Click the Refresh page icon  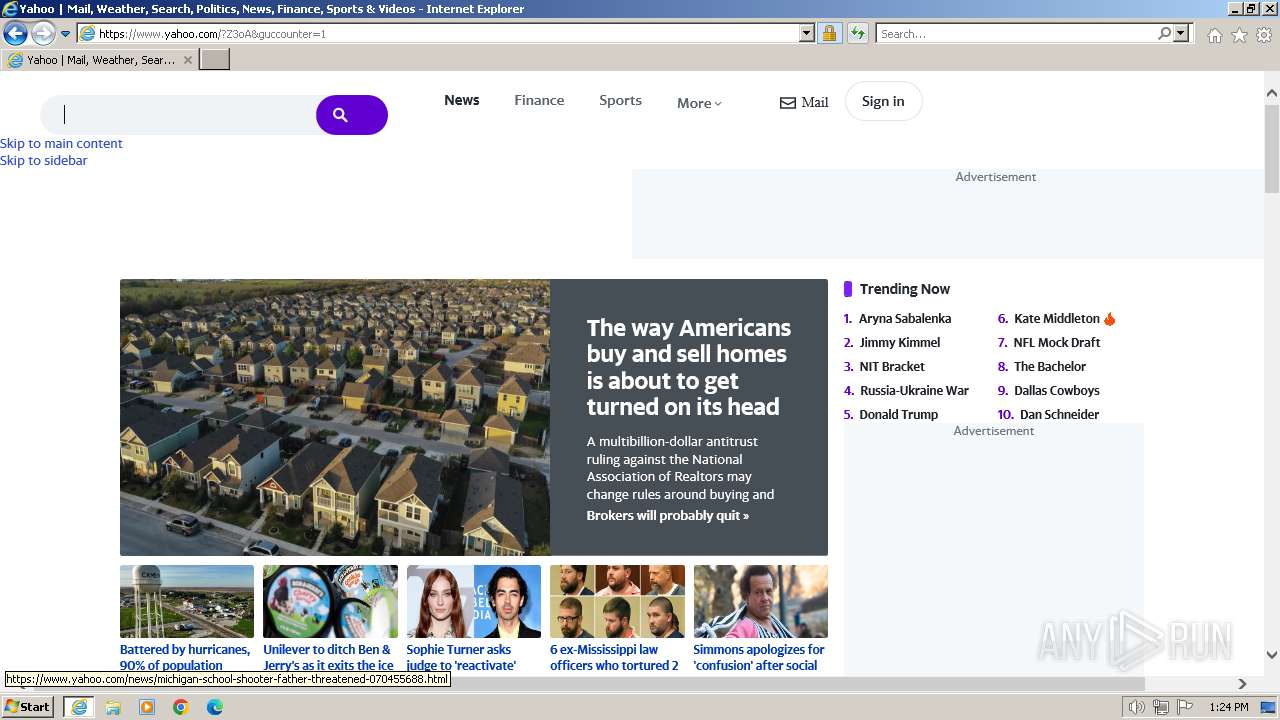click(x=858, y=34)
